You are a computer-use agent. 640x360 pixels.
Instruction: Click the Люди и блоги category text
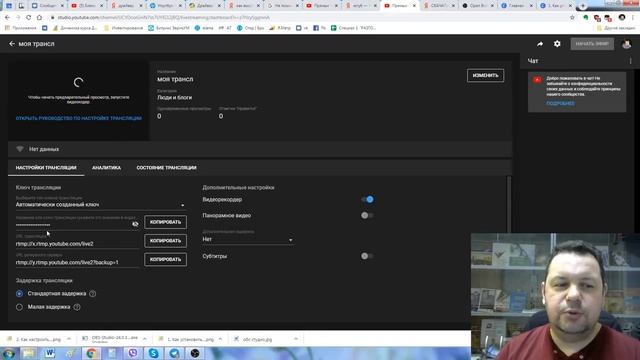pos(175,98)
